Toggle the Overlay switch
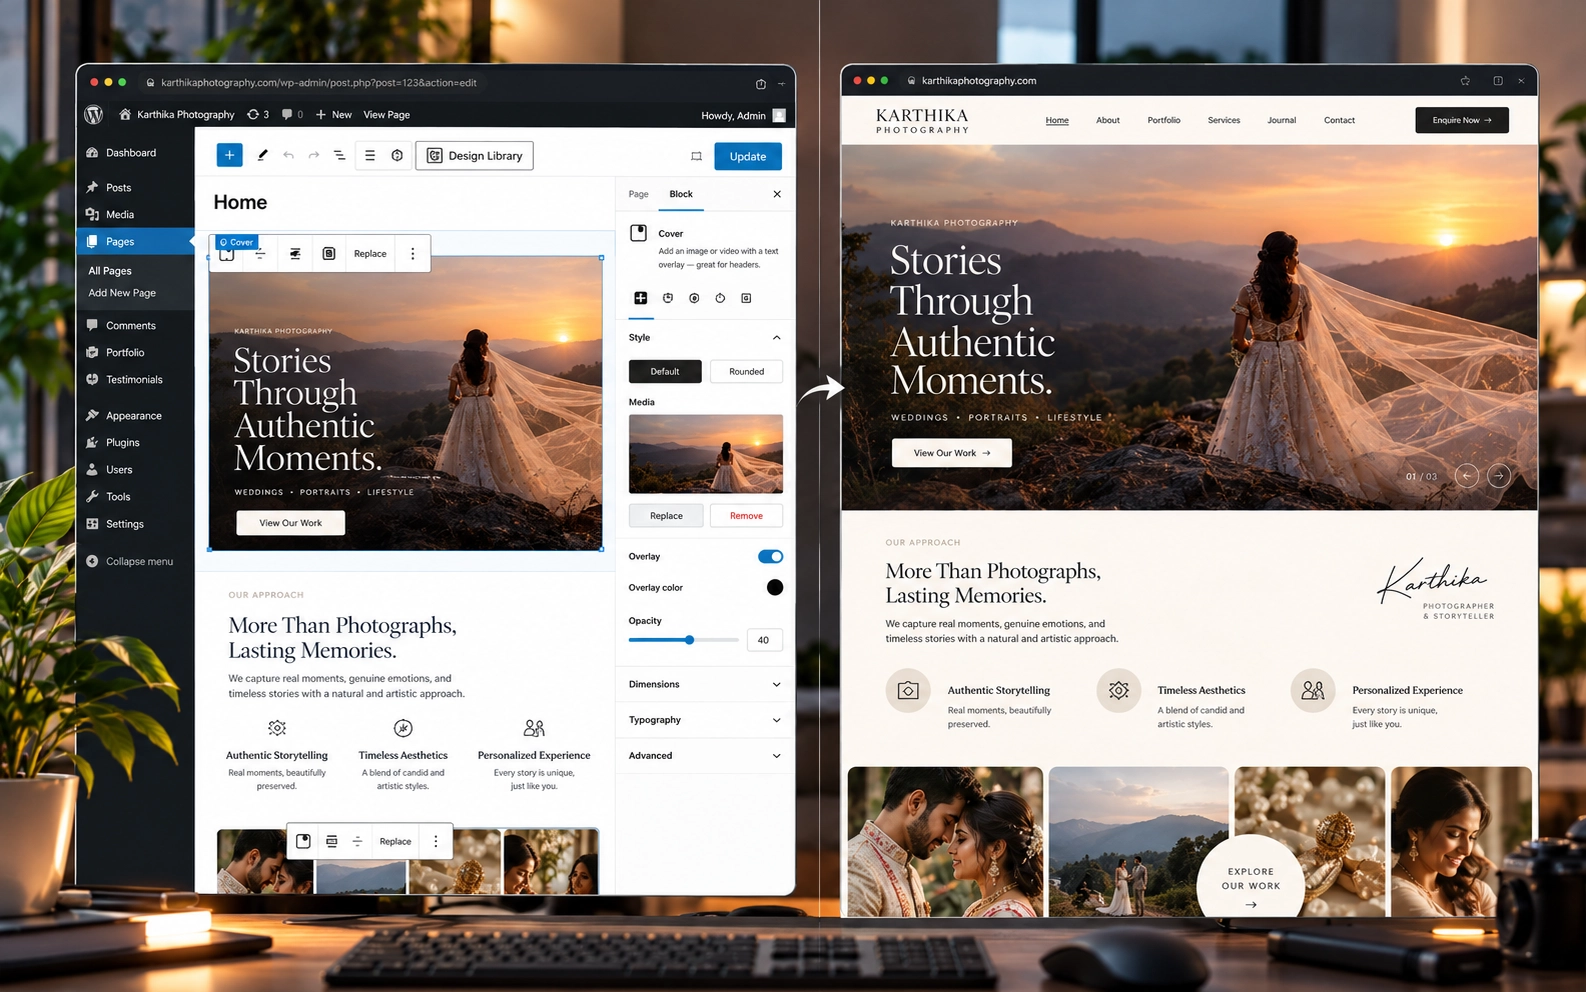Image resolution: width=1586 pixels, height=992 pixels. click(770, 557)
